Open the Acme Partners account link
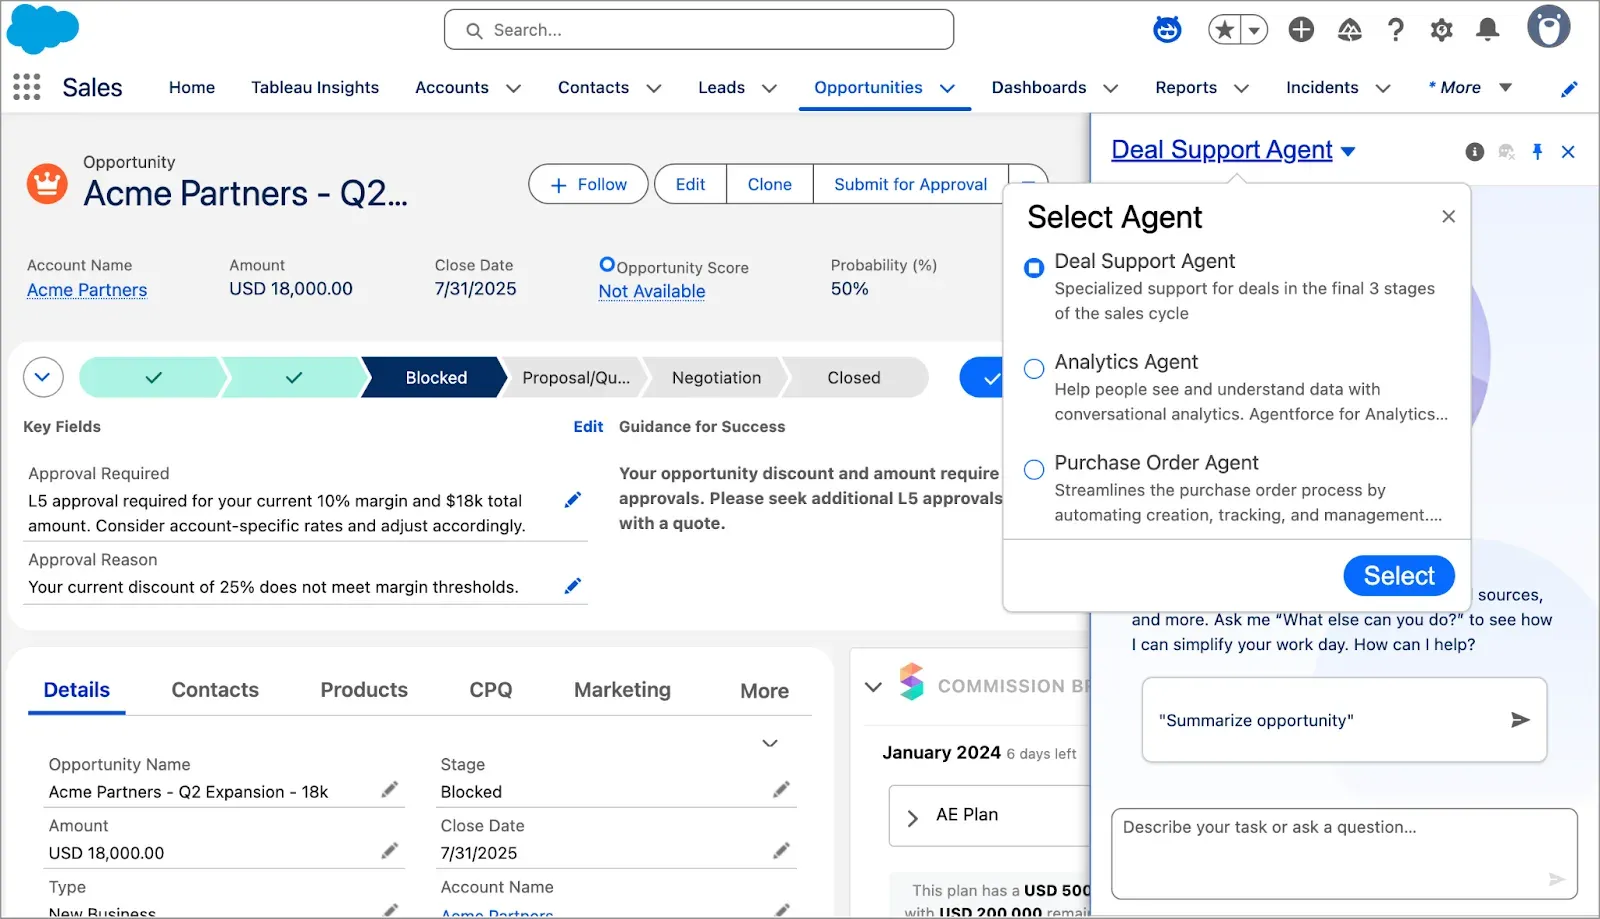The image size is (1600, 919). click(x=86, y=289)
